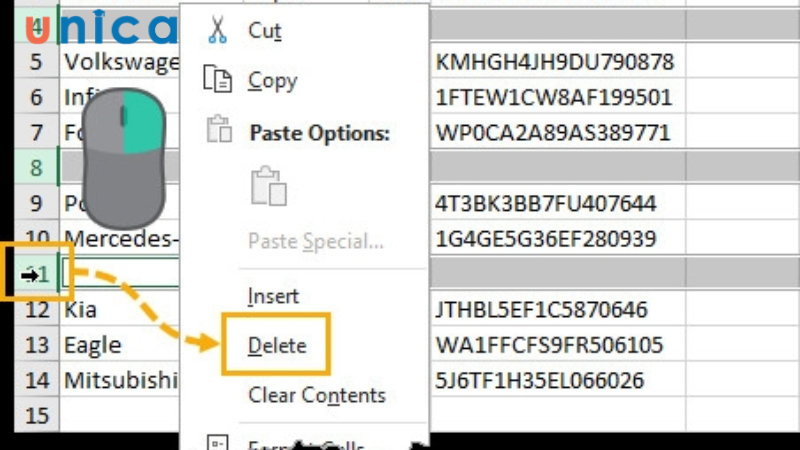This screenshot has height=450, width=800.
Task: Select the row 8 header
Action: tap(36, 167)
